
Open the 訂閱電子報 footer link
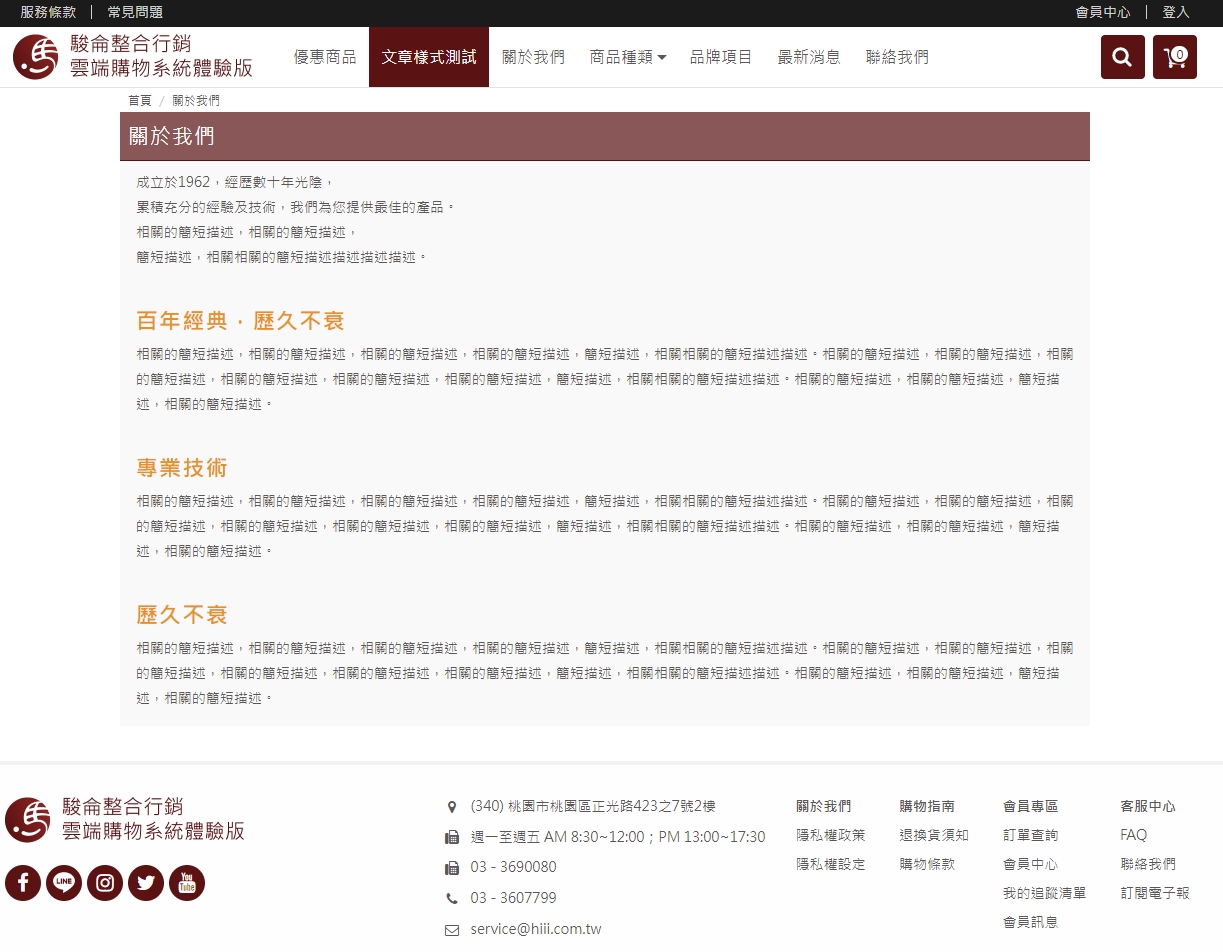[1155, 893]
